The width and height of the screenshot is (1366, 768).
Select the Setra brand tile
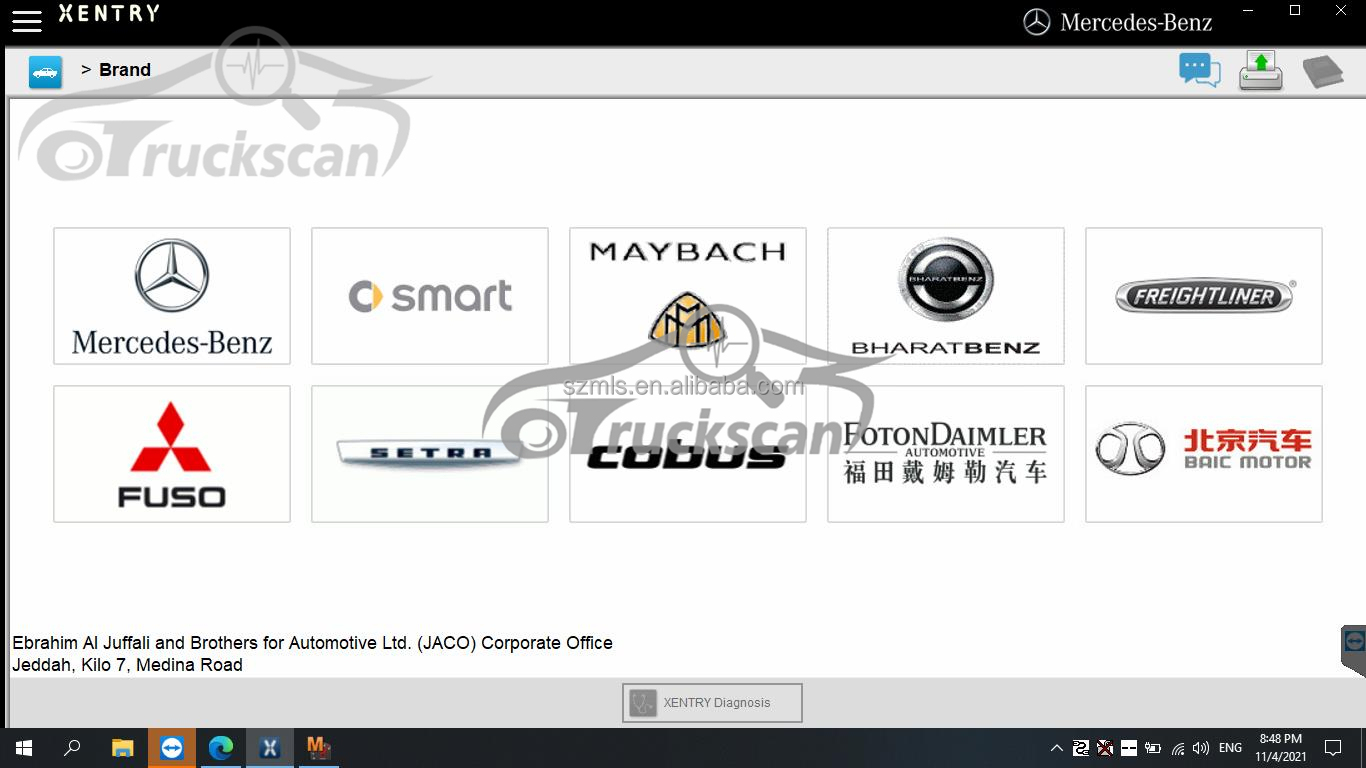tap(430, 454)
